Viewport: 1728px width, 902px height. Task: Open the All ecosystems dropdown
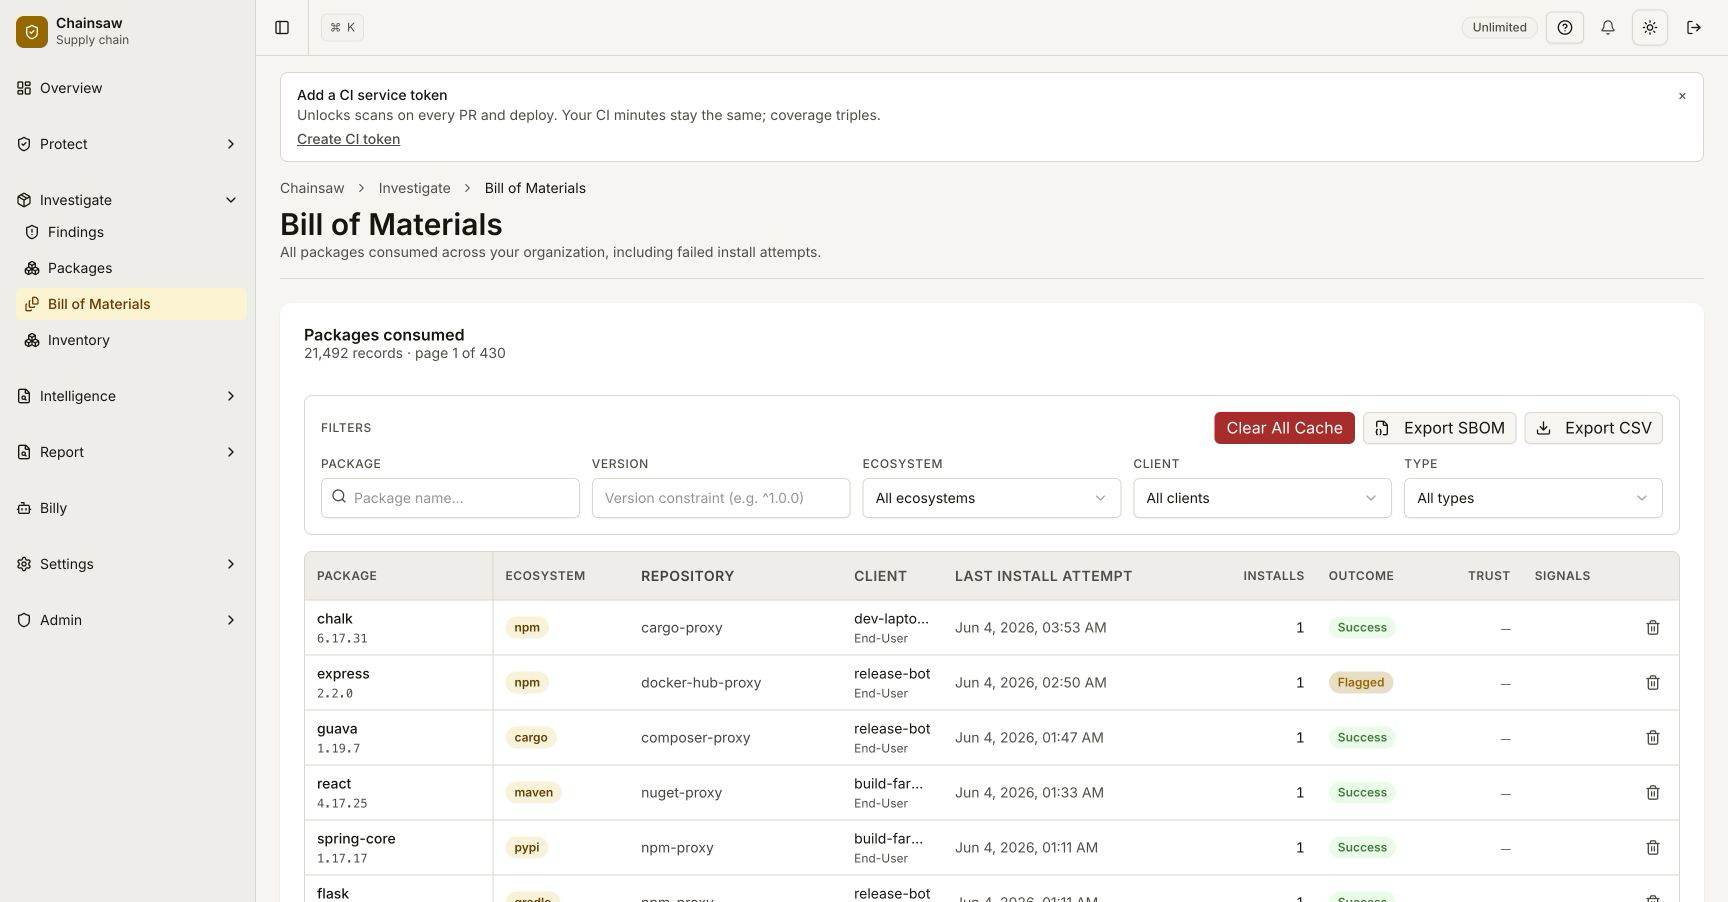(991, 498)
